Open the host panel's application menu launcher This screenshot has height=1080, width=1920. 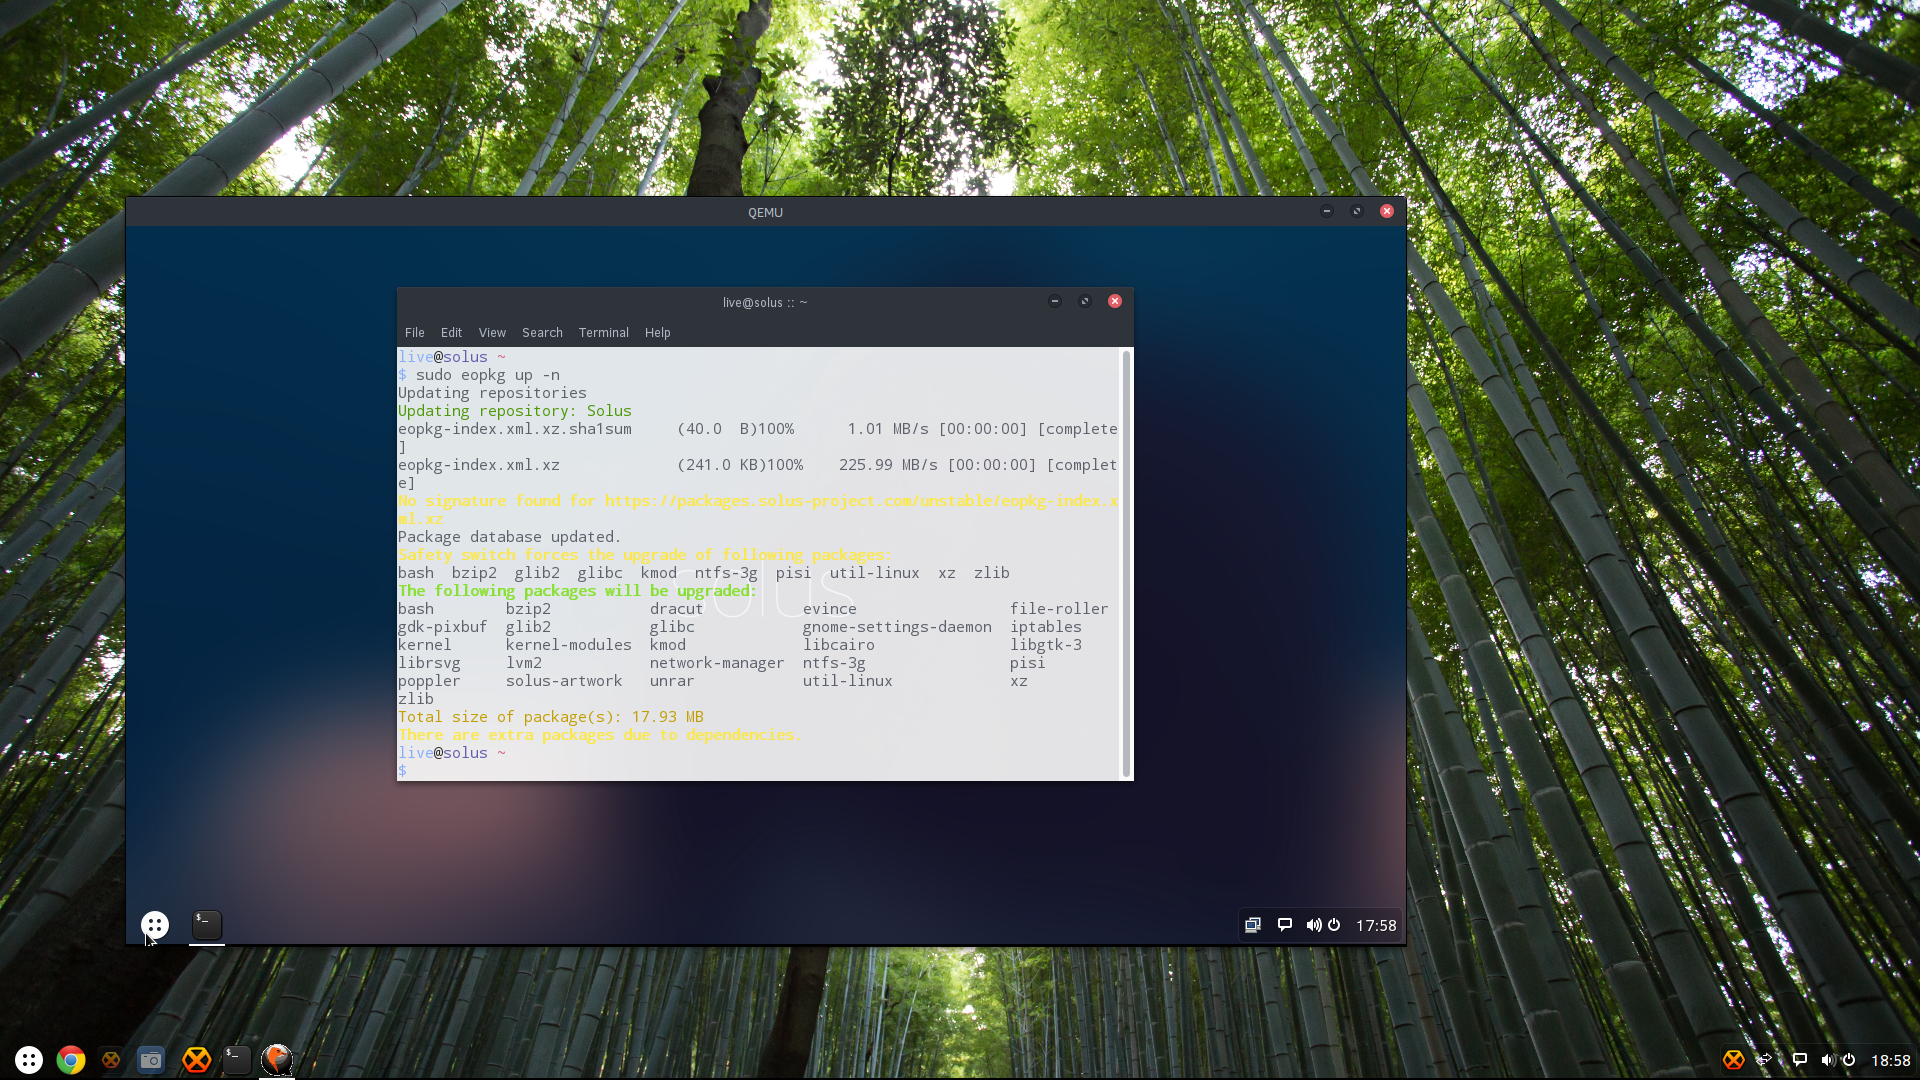click(x=29, y=1060)
